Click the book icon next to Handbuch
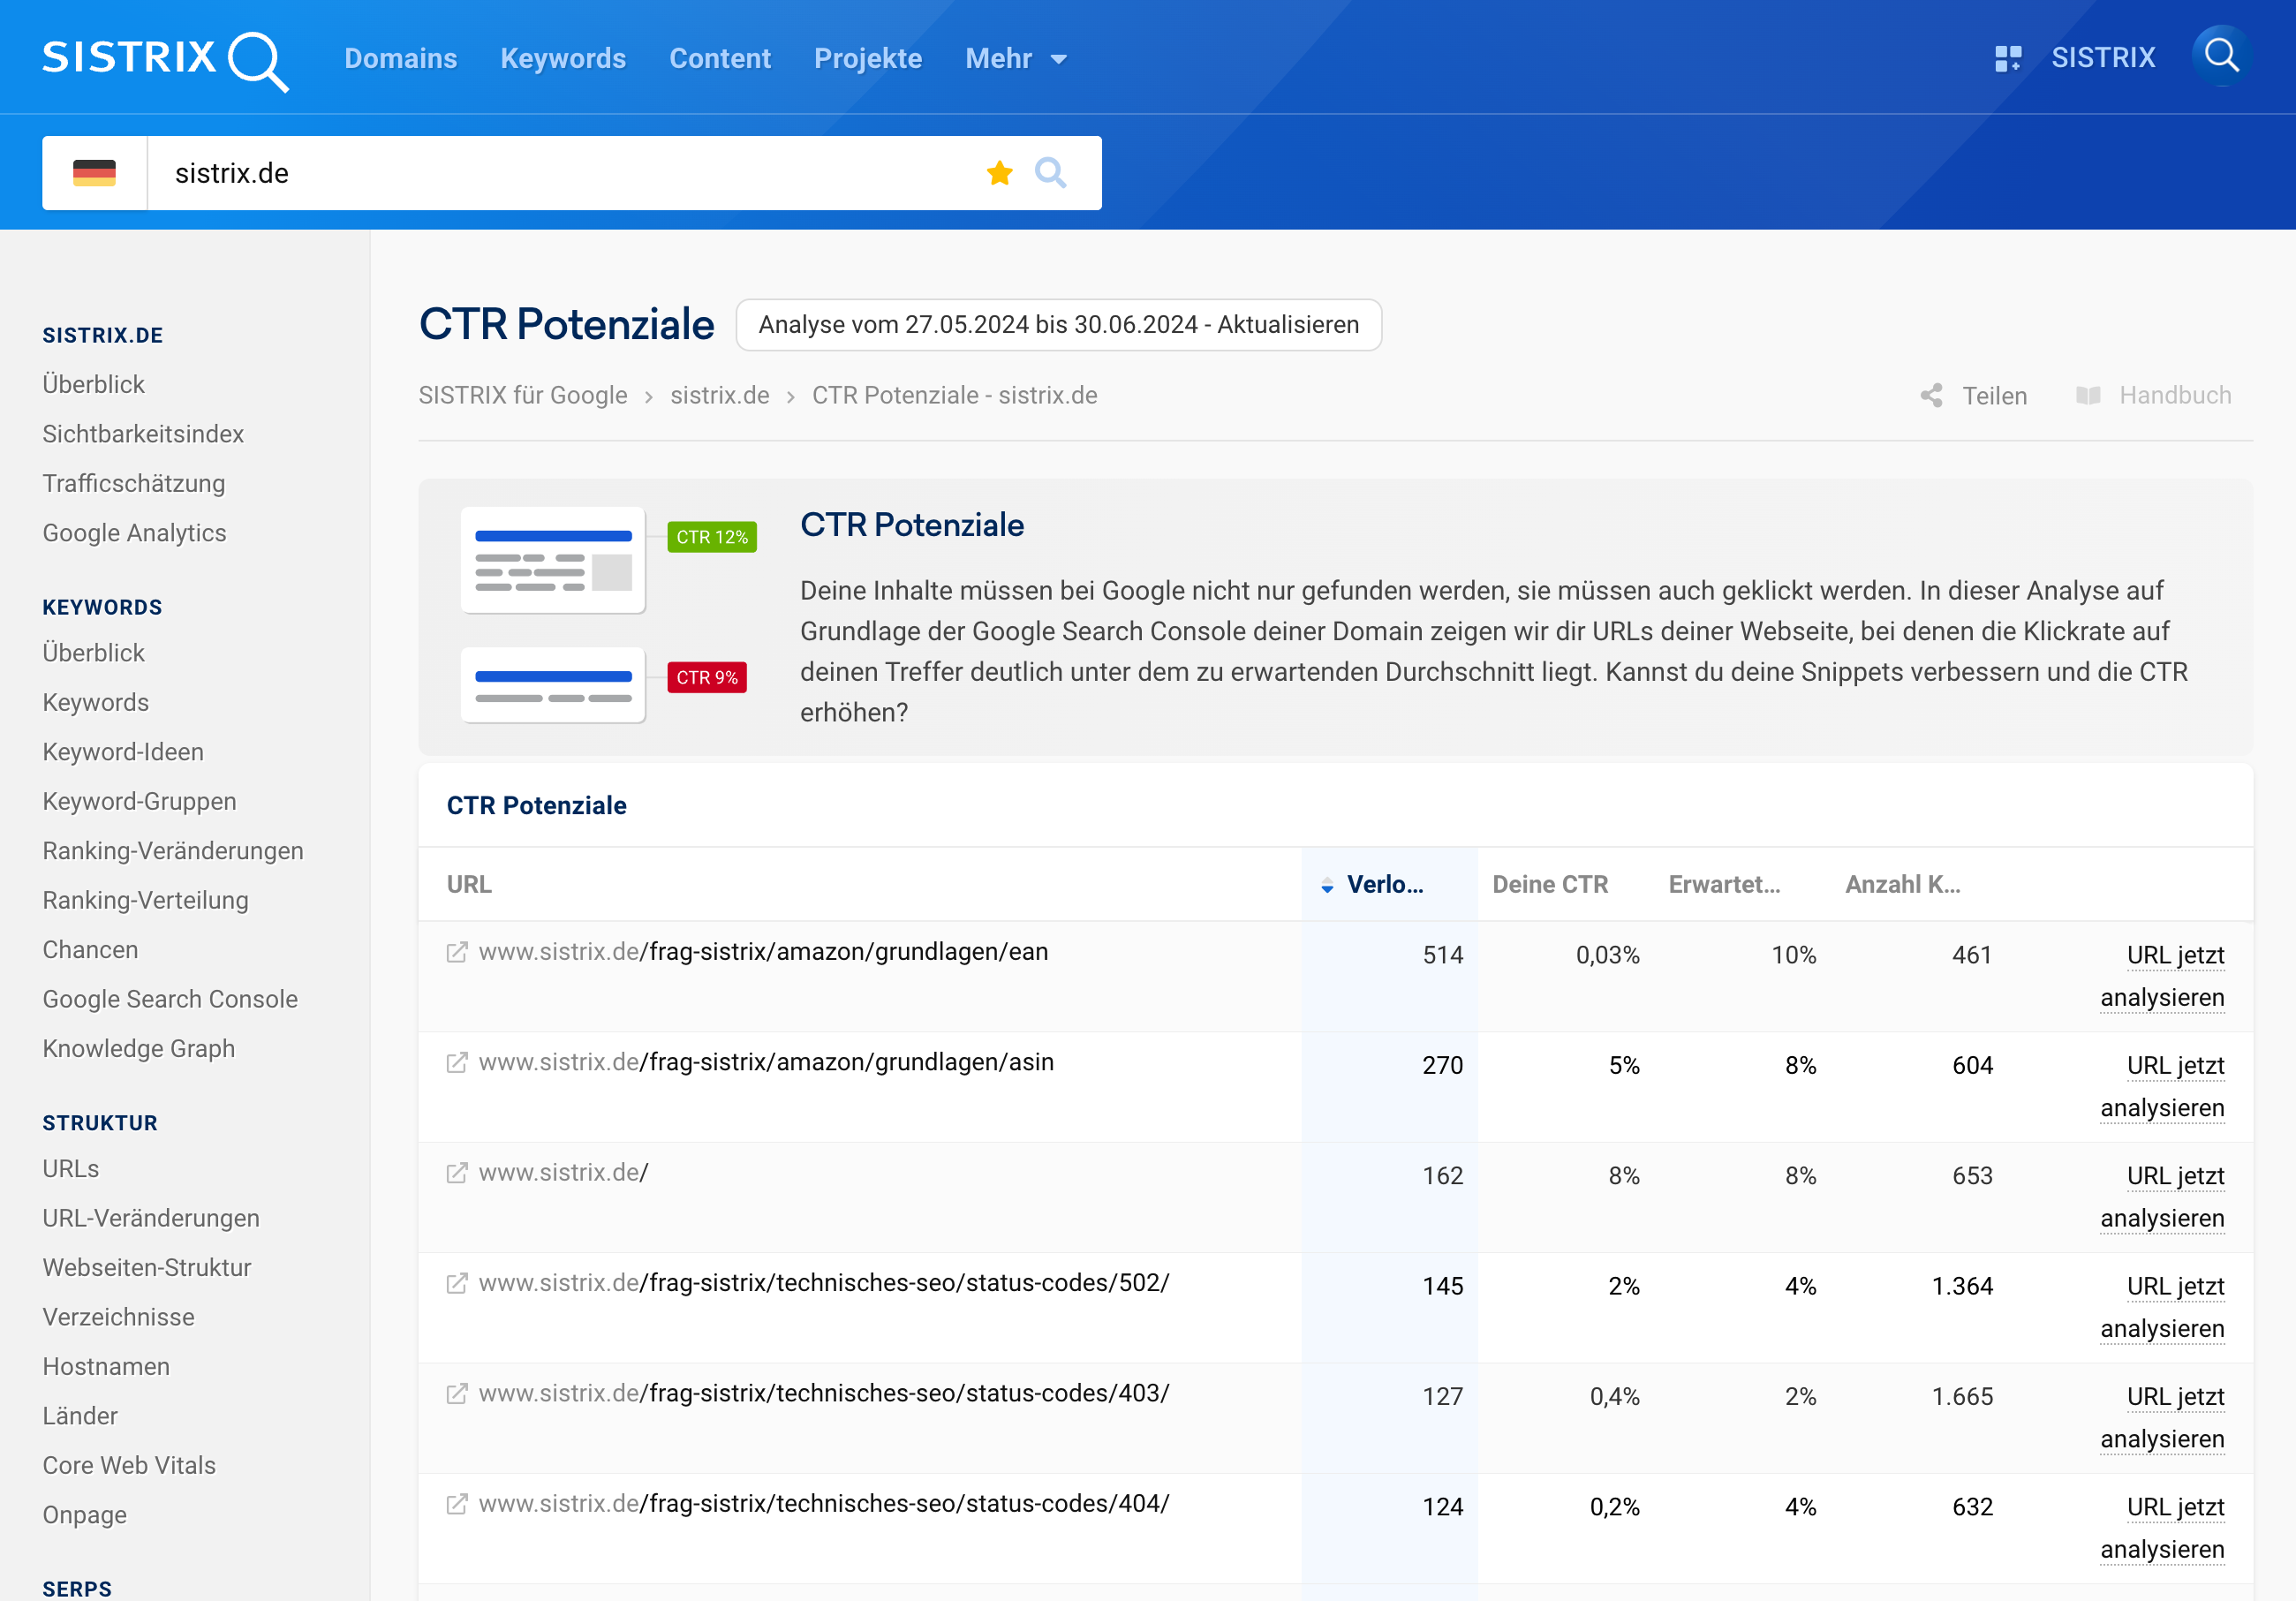 (x=2088, y=396)
